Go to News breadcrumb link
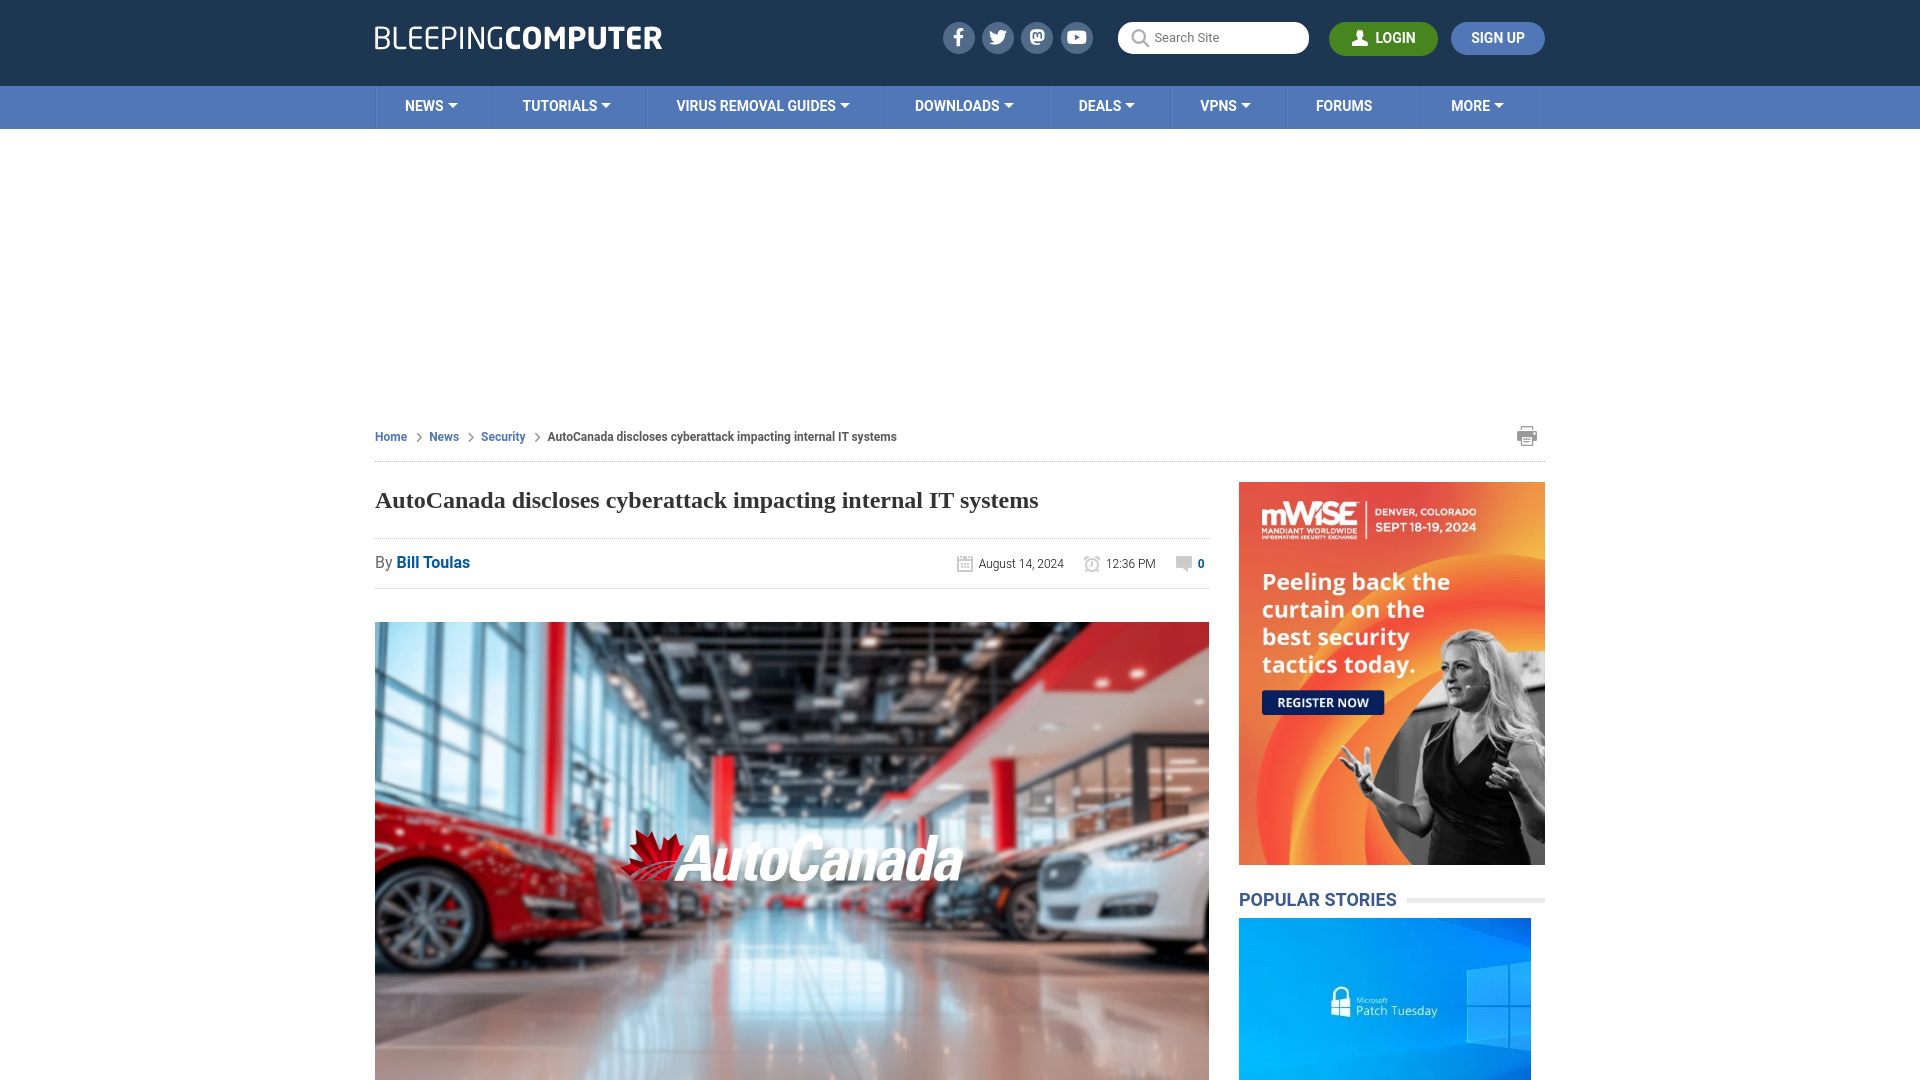Viewport: 1920px width, 1080px height. [444, 437]
